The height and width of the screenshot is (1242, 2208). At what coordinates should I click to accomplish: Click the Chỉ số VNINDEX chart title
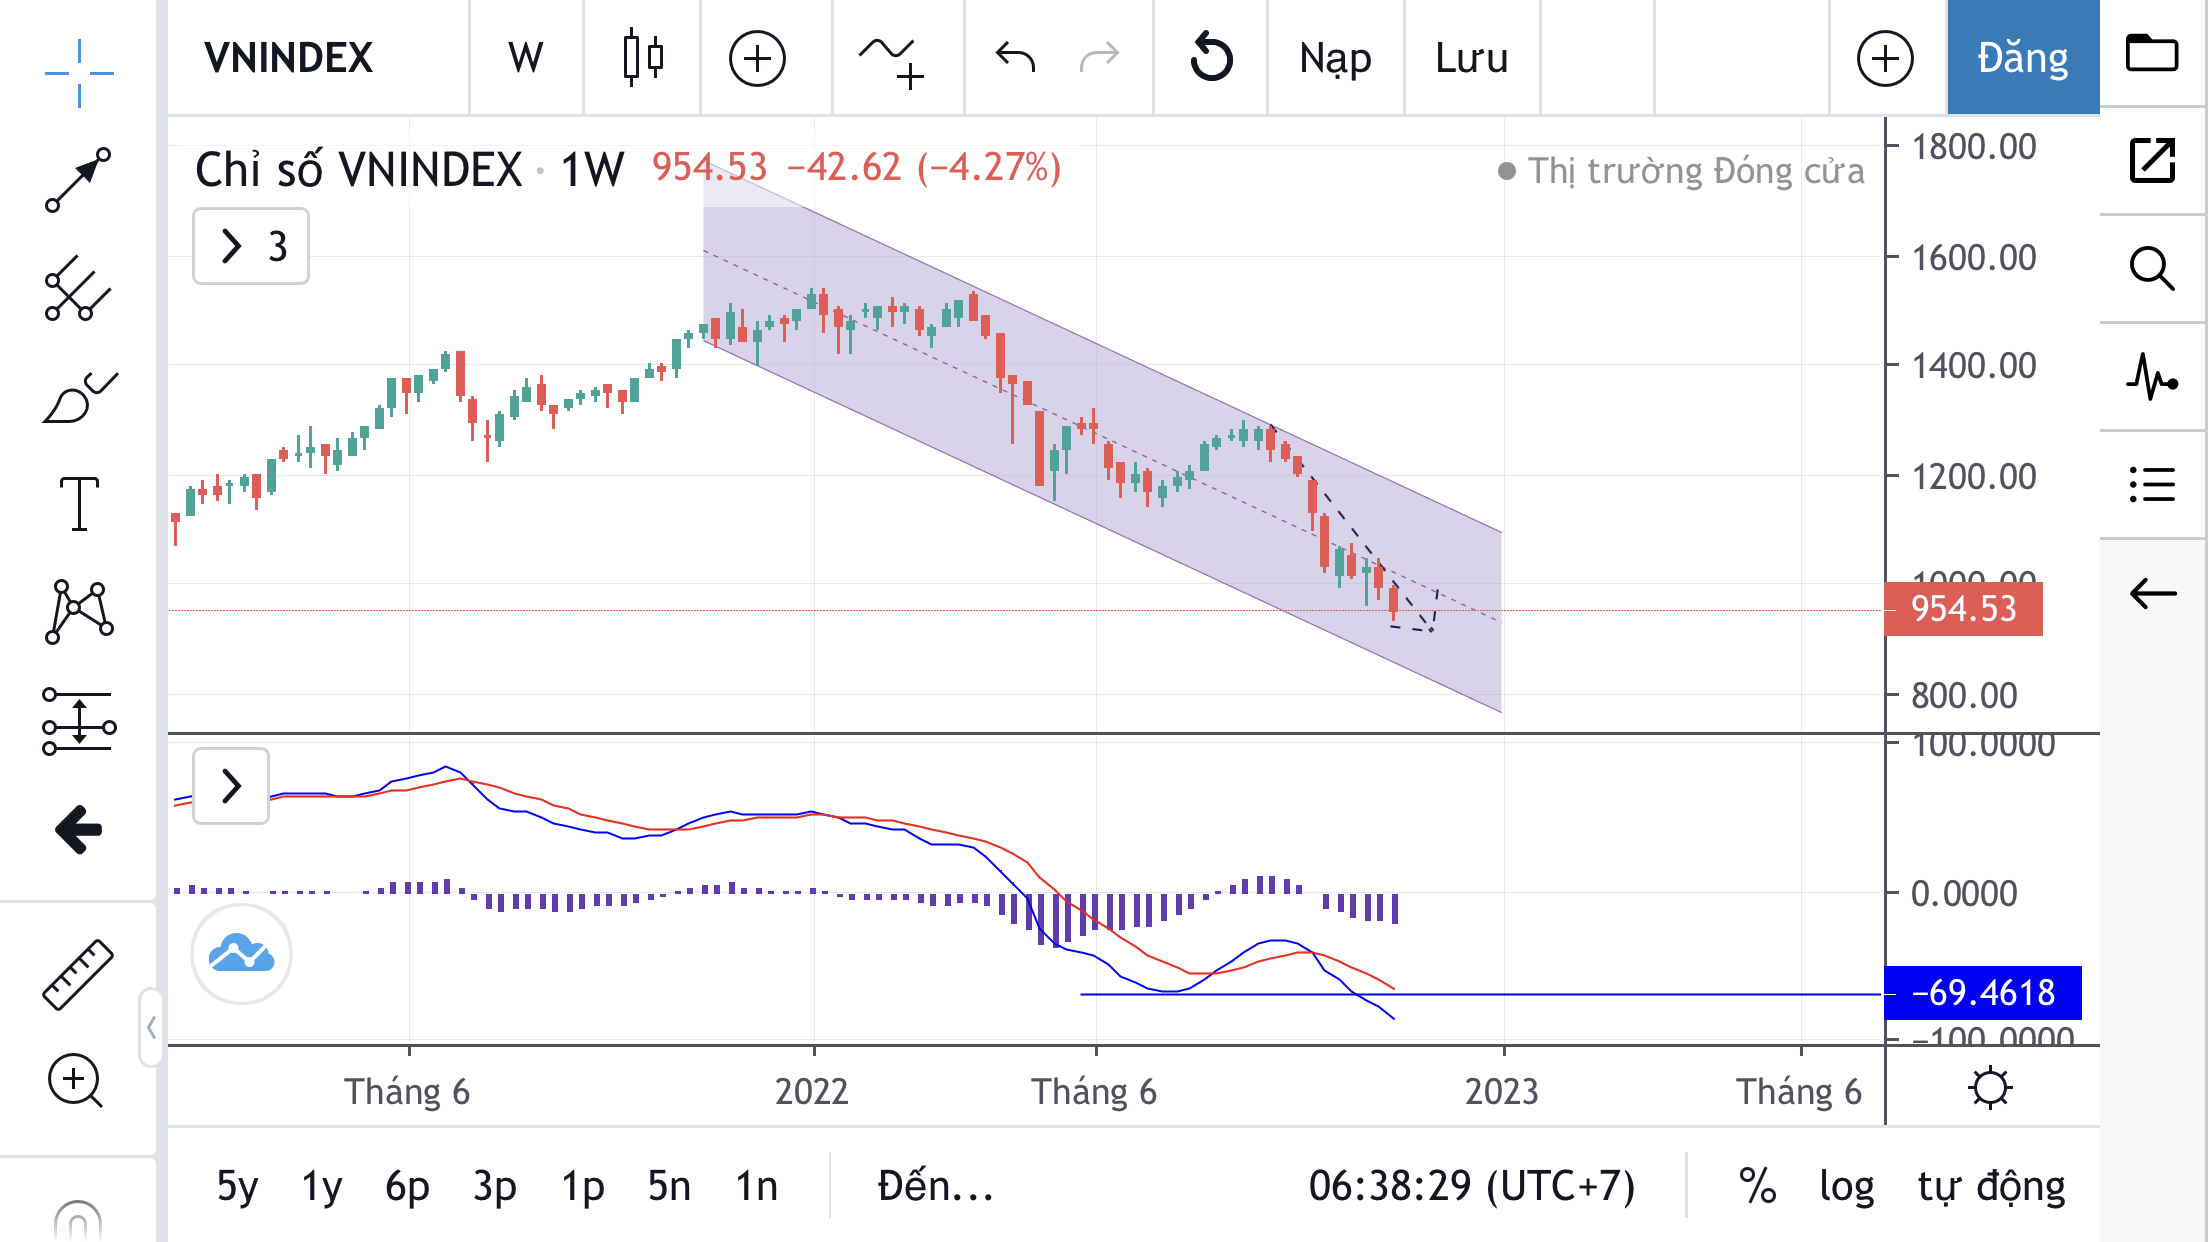(x=359, y=170)
